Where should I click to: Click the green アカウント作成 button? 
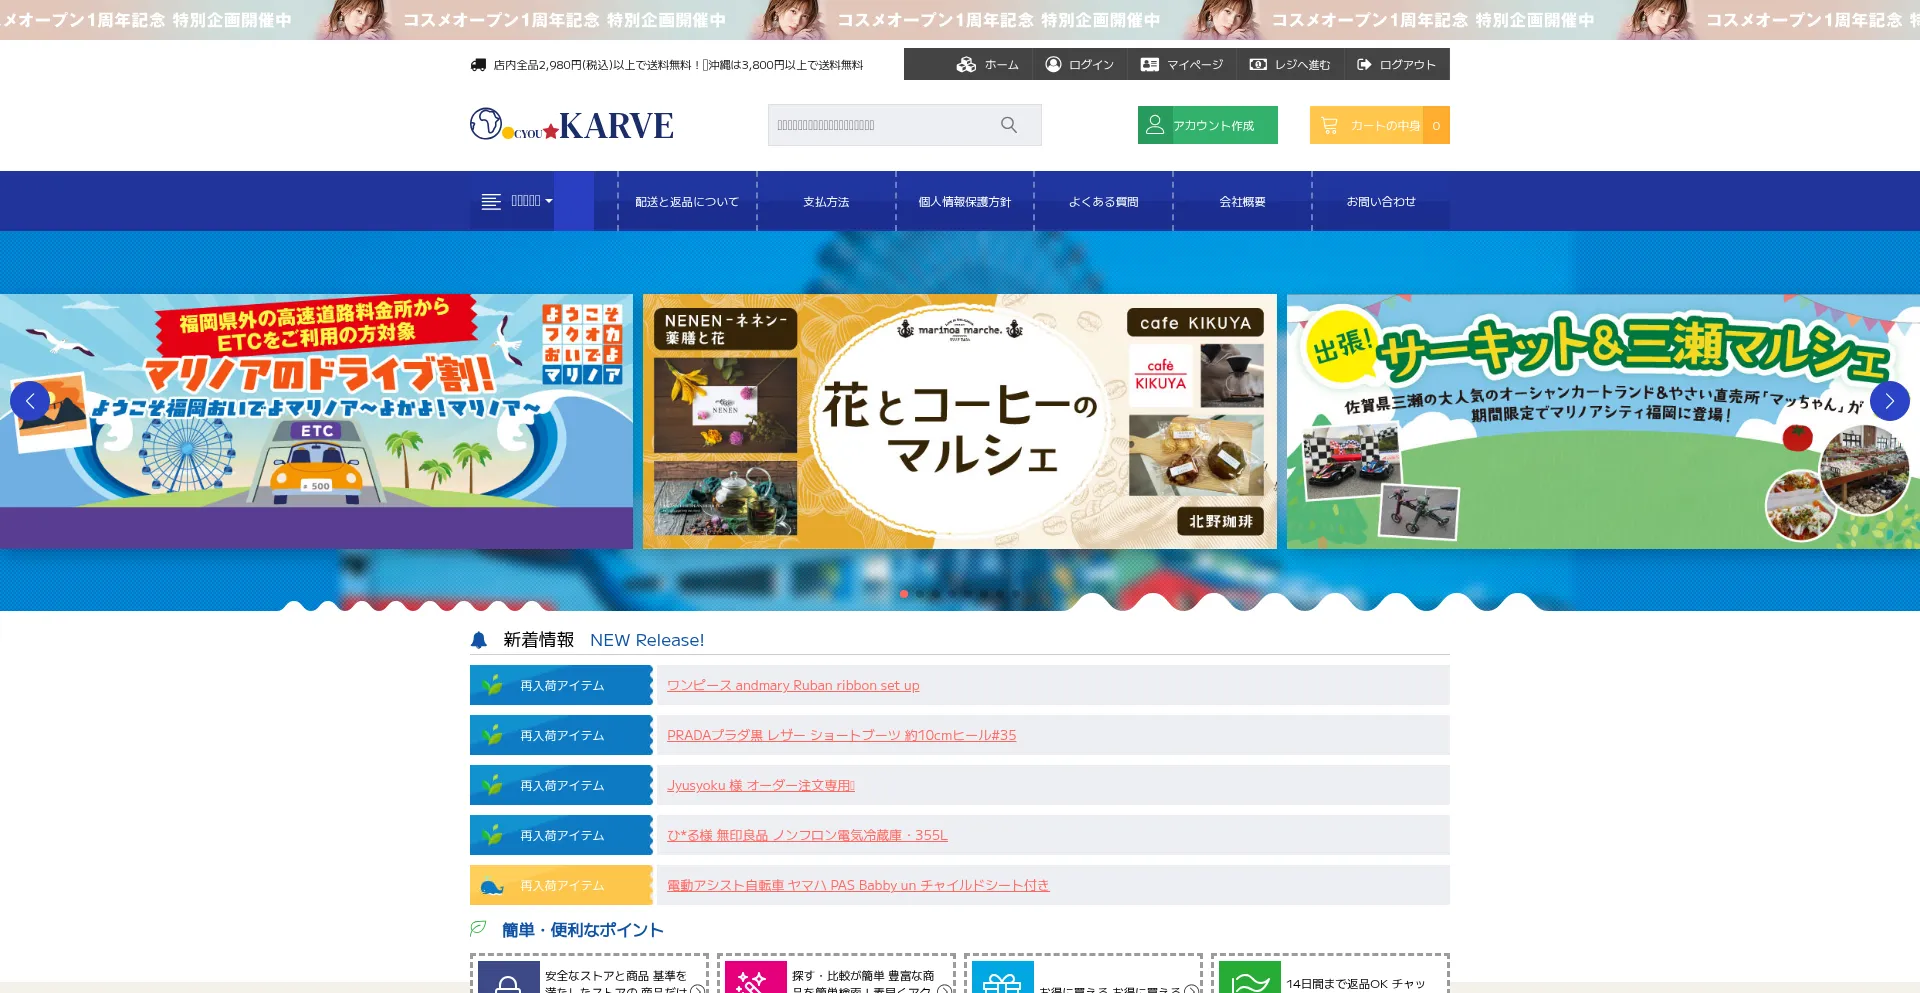coord(1207,125)
